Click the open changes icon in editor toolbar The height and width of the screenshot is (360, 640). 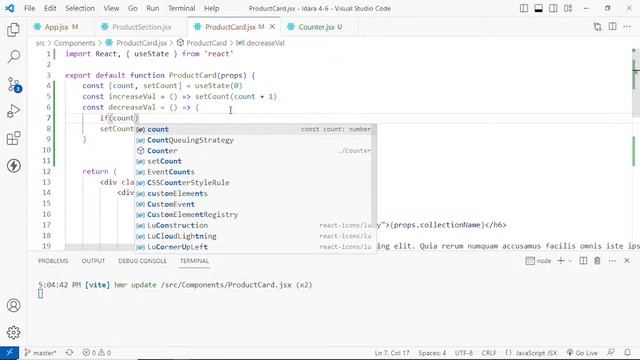tap(598, 27)
